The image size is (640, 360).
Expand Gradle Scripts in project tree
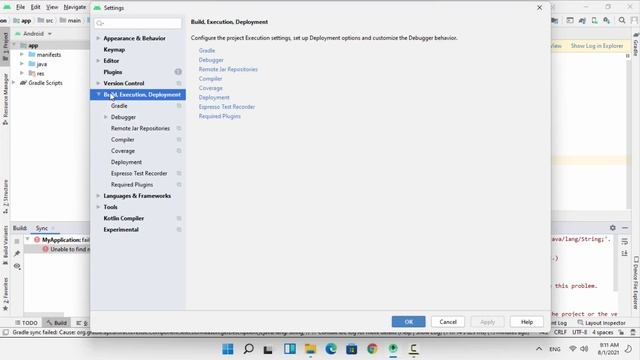tap(14, 82)
